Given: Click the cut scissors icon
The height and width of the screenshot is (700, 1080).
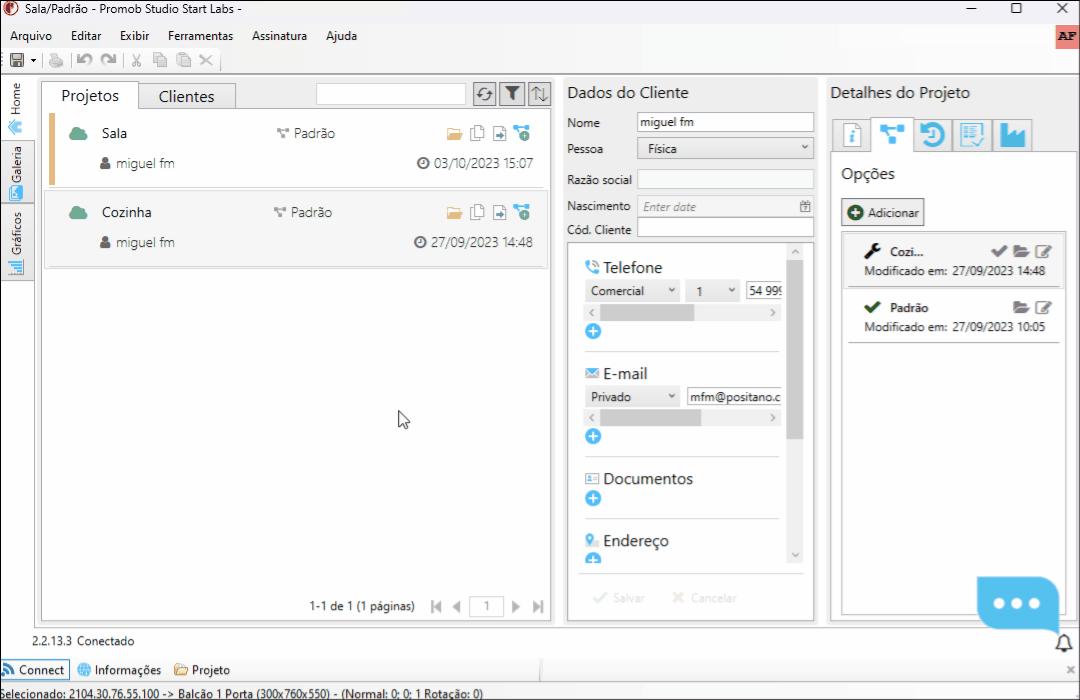Looking at the screenshot, I should 136,60.
